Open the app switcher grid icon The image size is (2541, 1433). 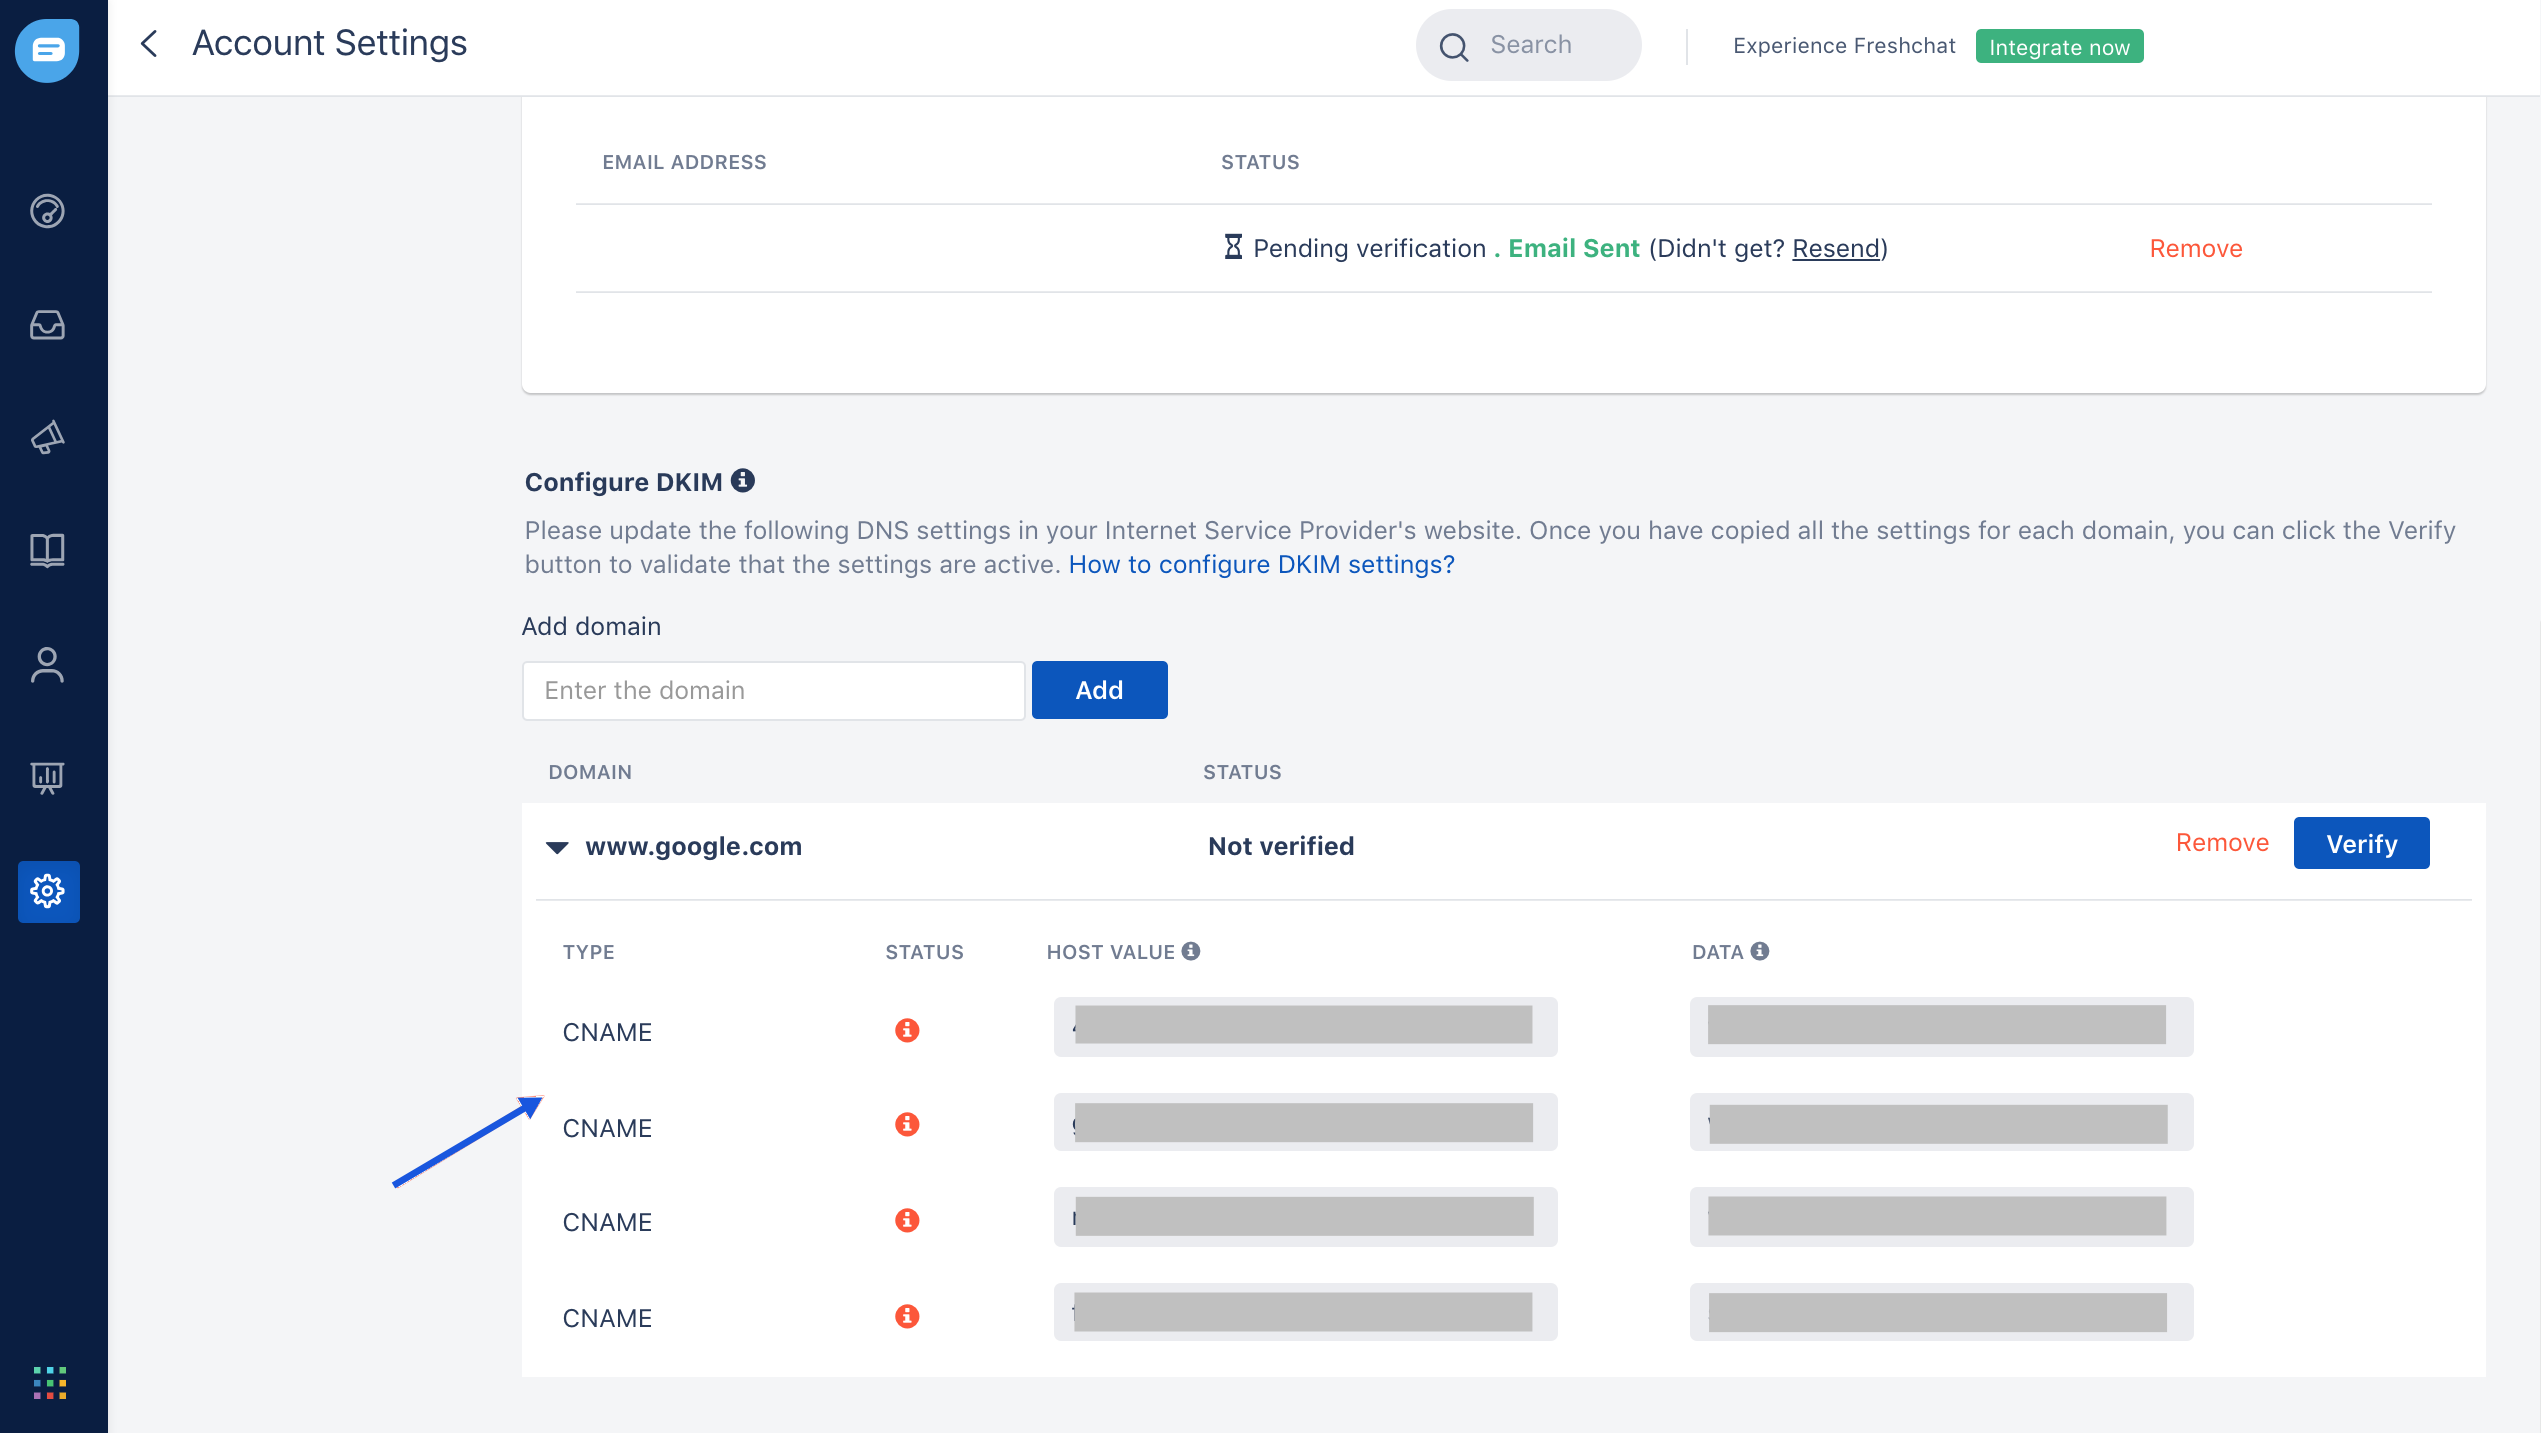click(49, 1383)
